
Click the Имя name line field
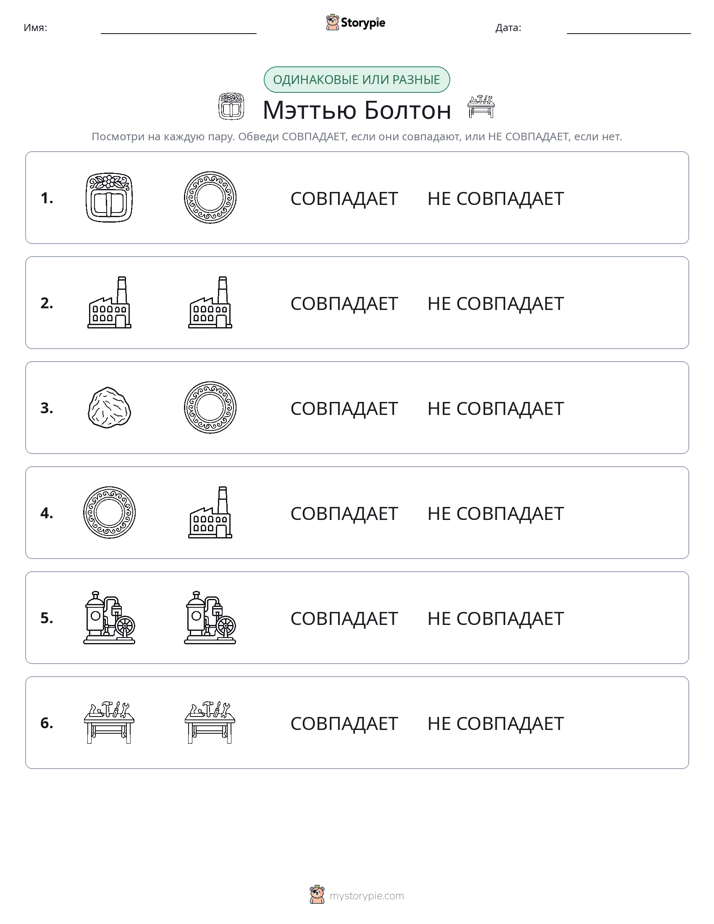click(x=178, y=28)
